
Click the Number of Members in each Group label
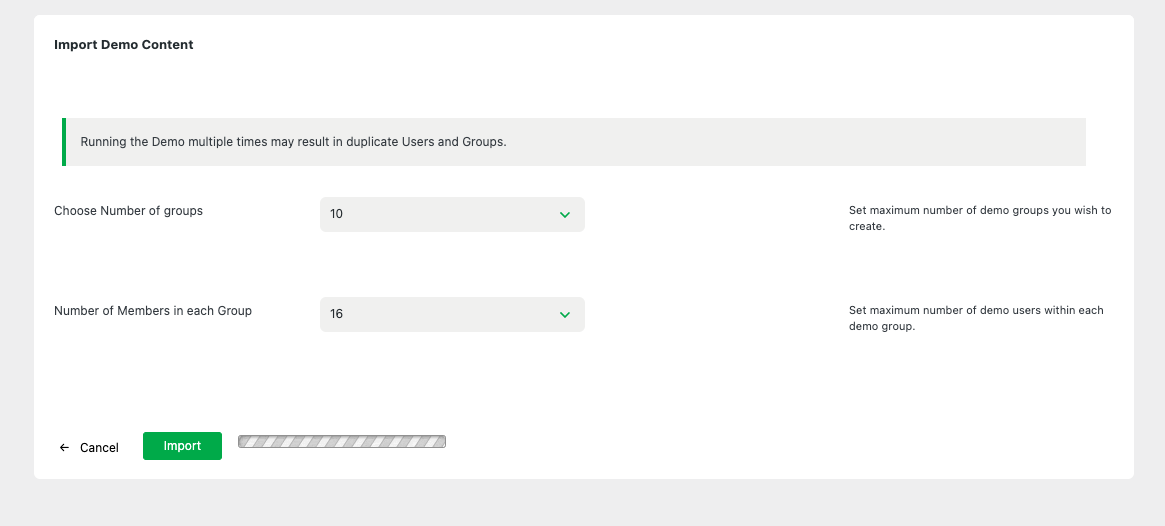coord(153,311)
